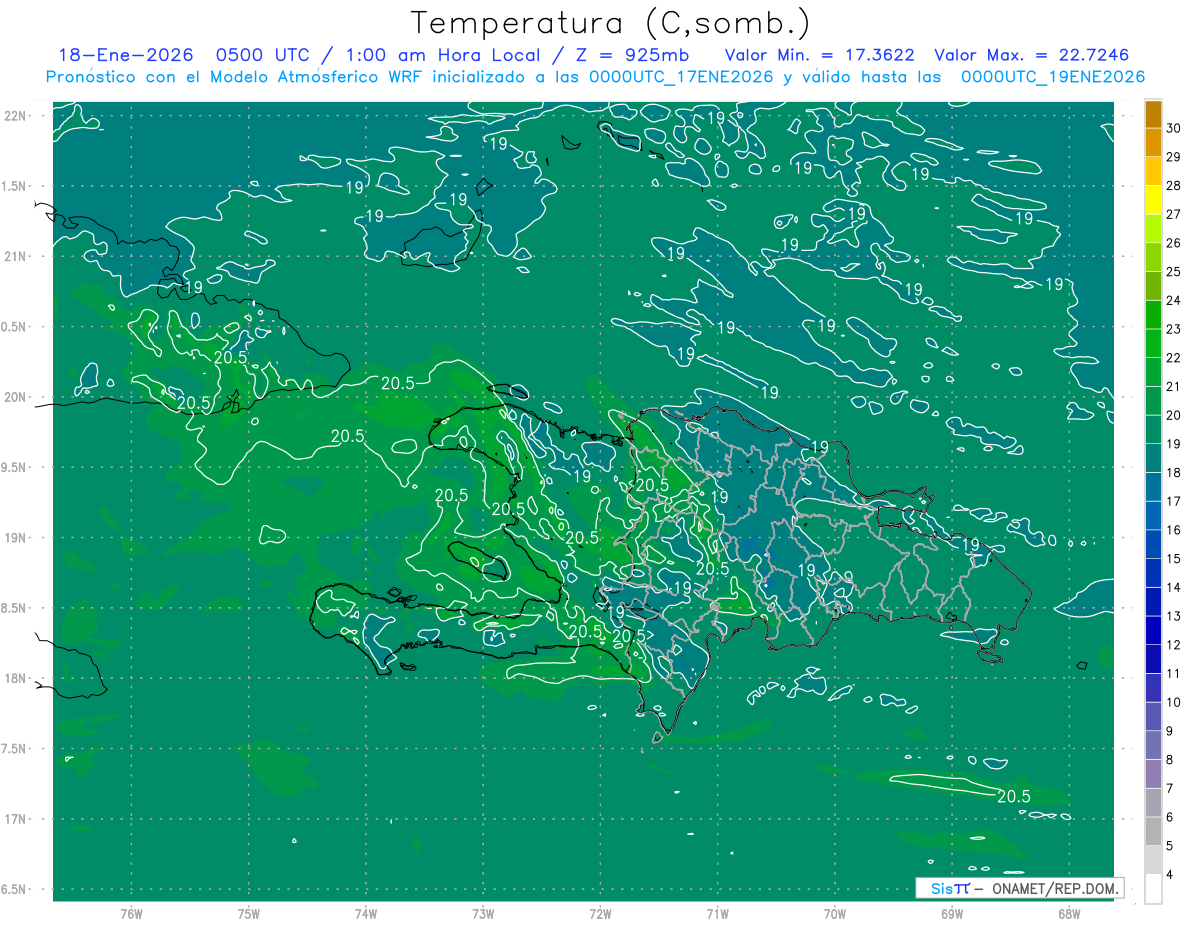Viewport: 1200px width, 927px height.
Task: Click the 6.5N latitude axis label
Action: (14, 889)
